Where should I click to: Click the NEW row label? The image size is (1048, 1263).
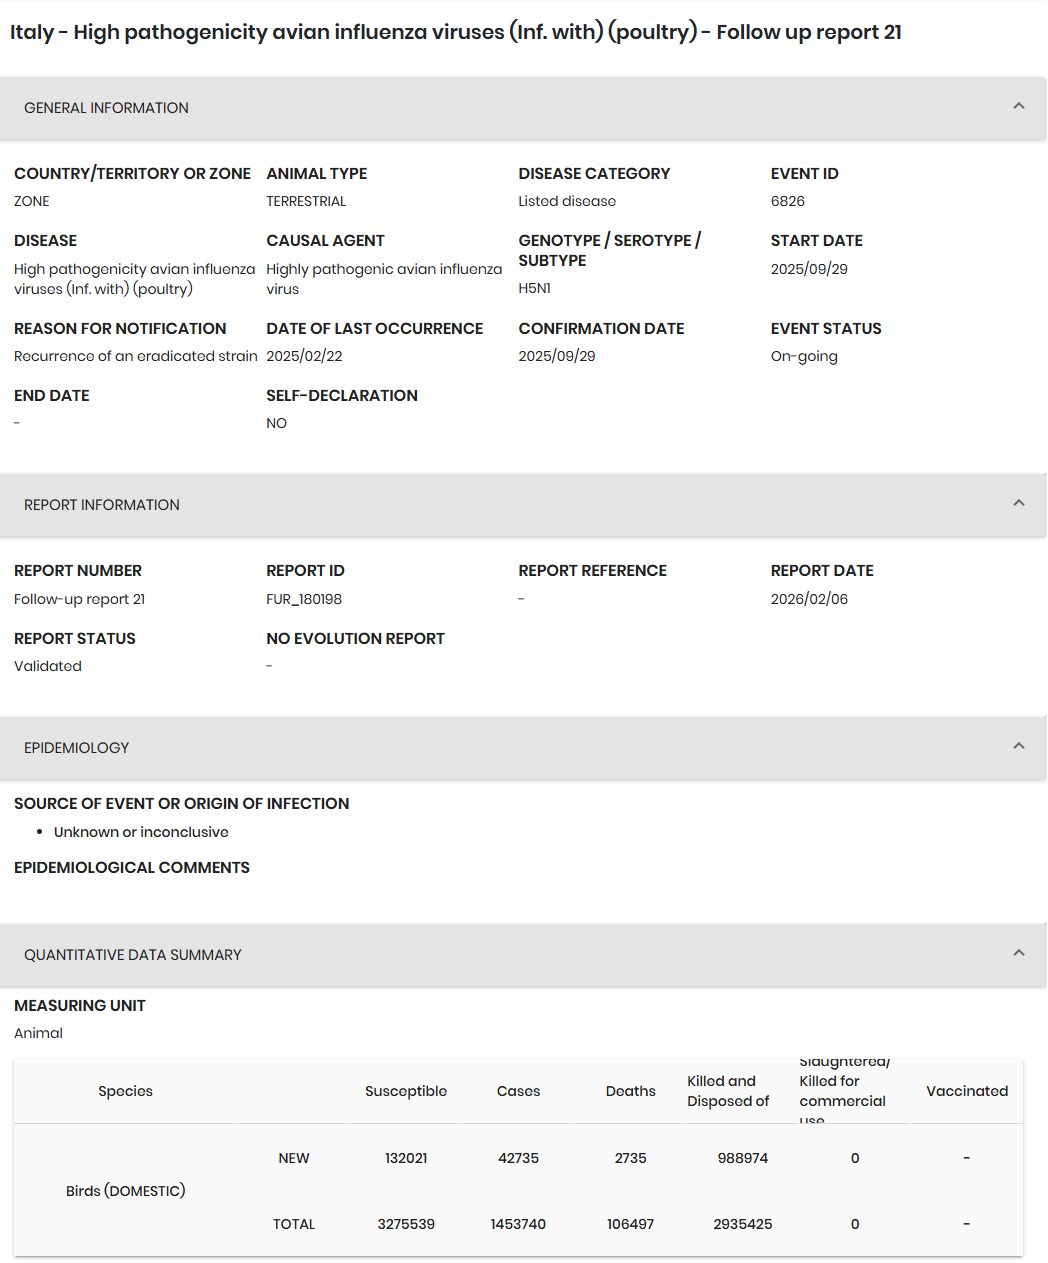pyautogui.click(x=294, y=1158)
